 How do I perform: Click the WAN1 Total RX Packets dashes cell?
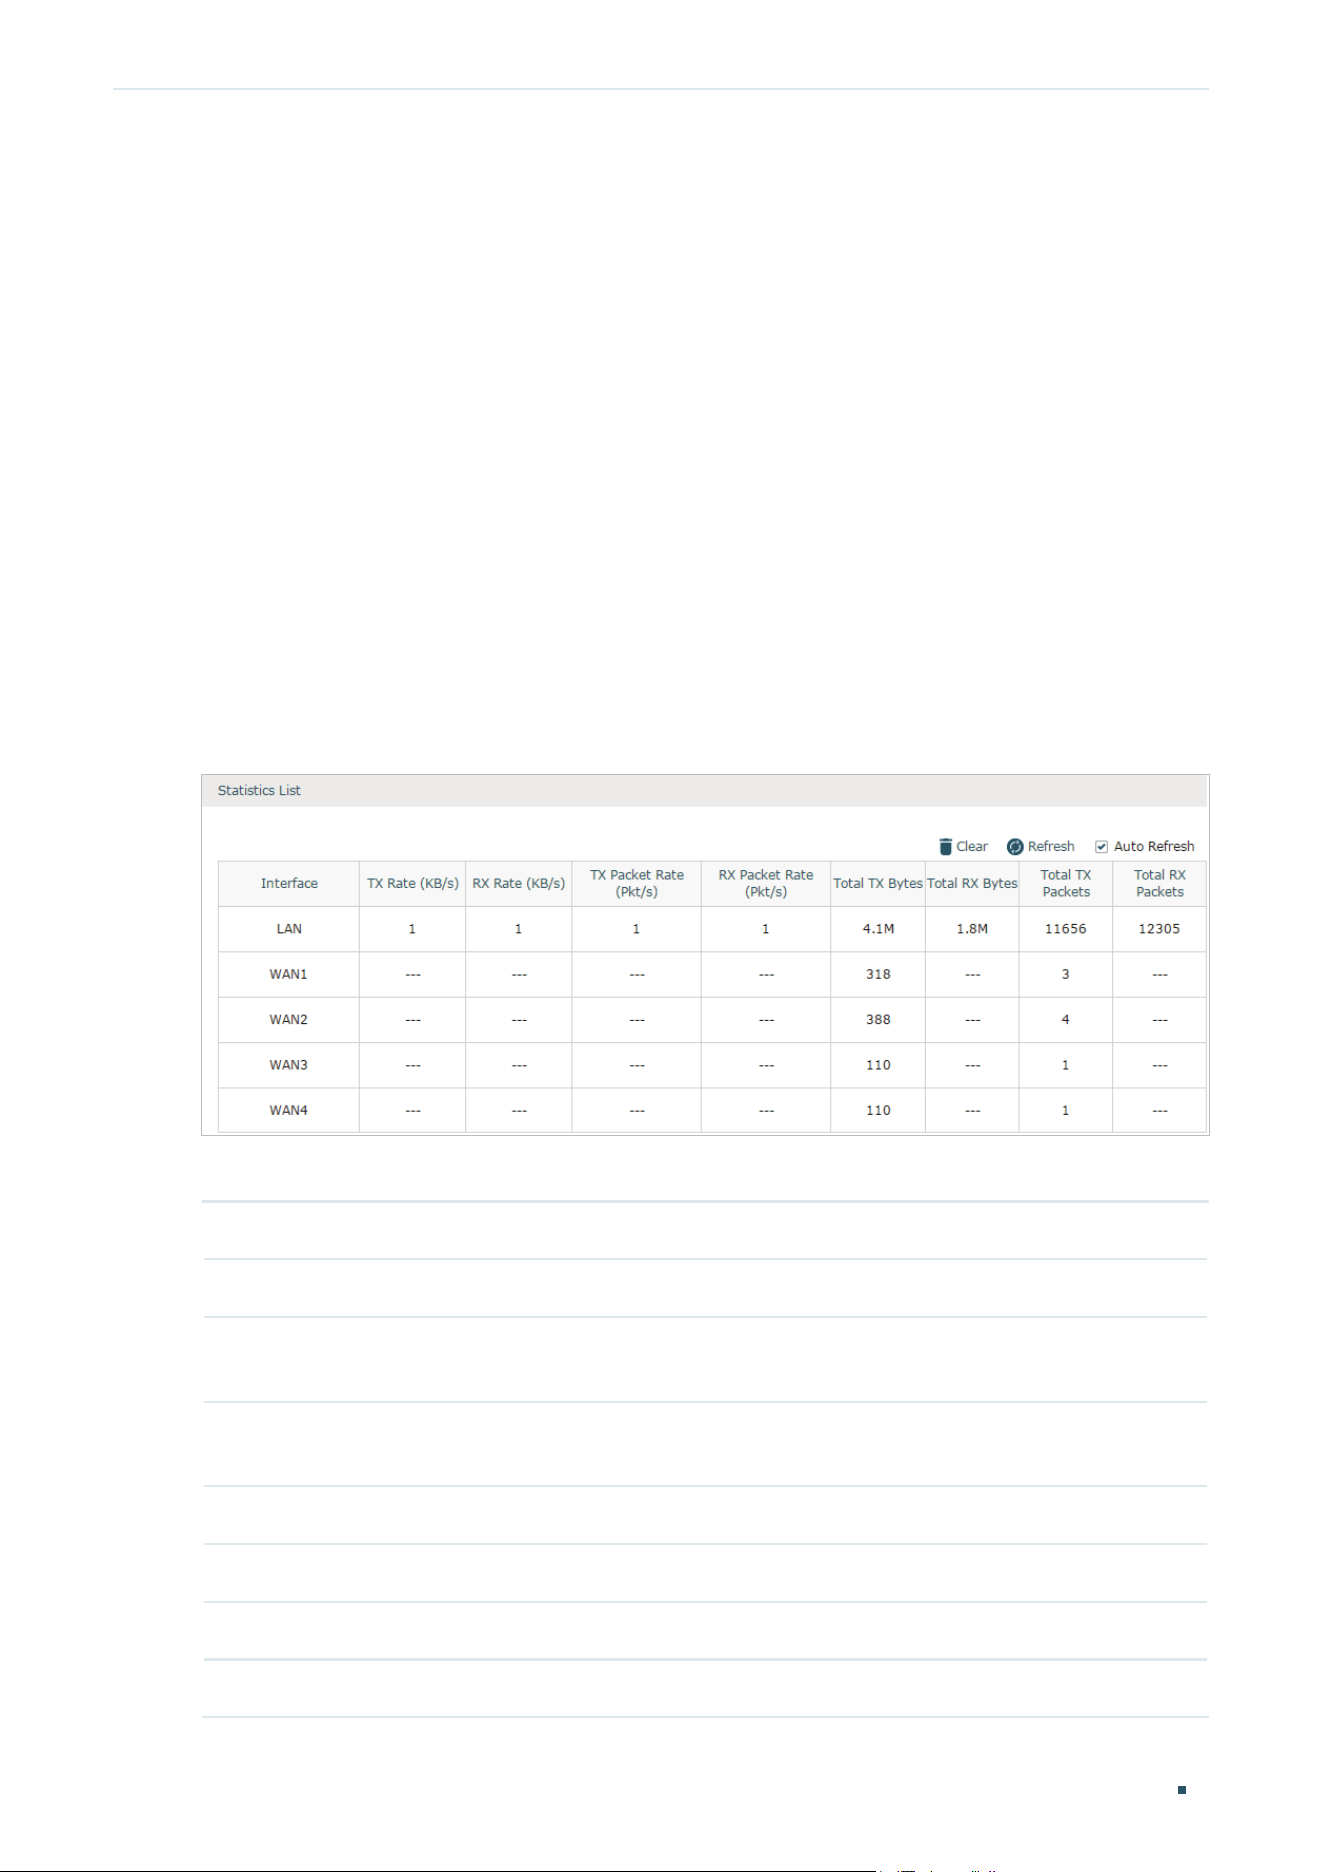(x=1160, y=975)
